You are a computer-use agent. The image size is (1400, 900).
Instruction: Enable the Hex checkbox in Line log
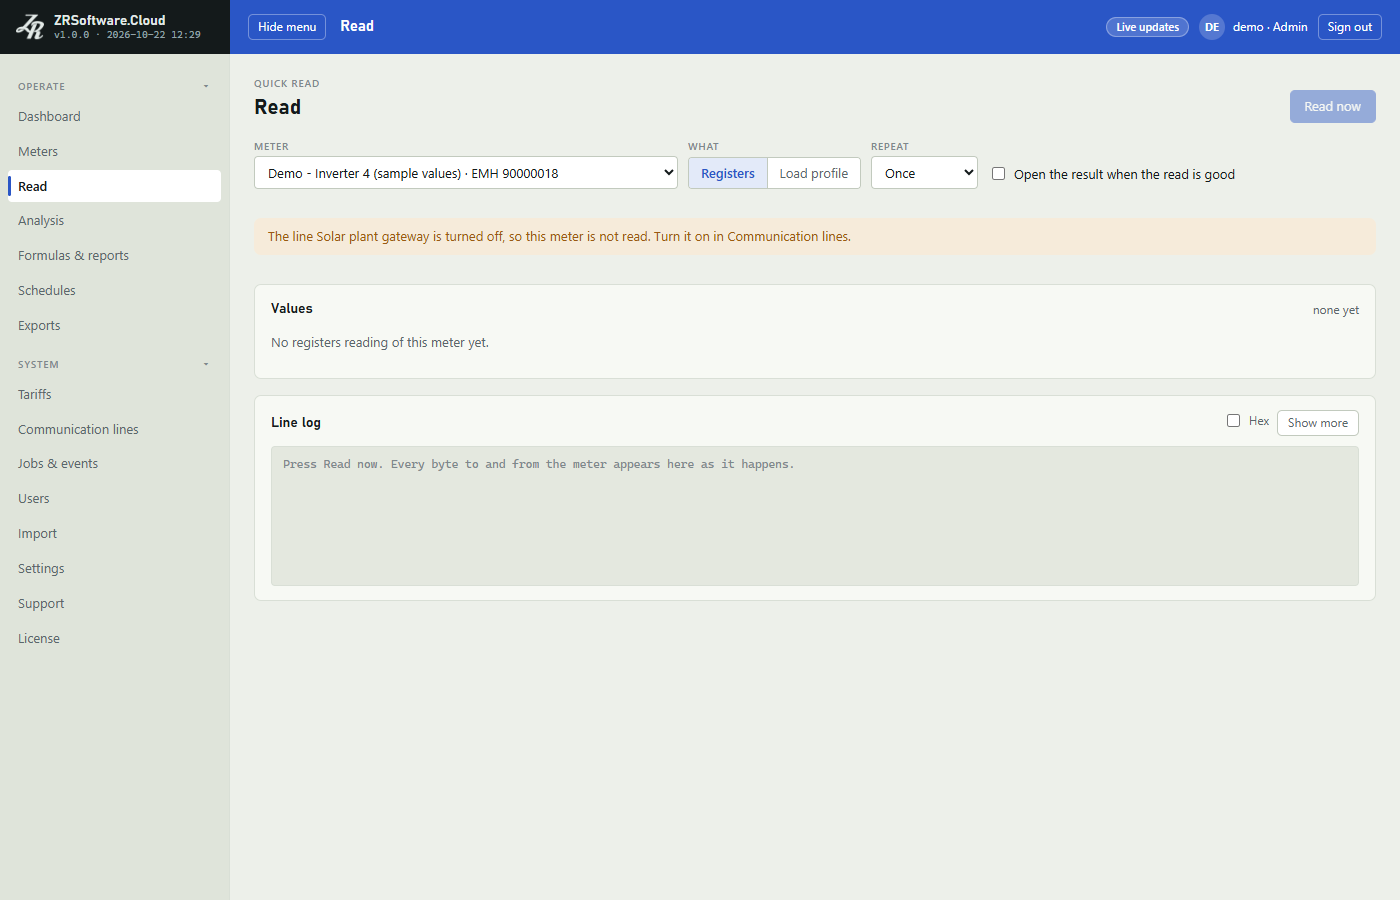(x=1233, y=421)
